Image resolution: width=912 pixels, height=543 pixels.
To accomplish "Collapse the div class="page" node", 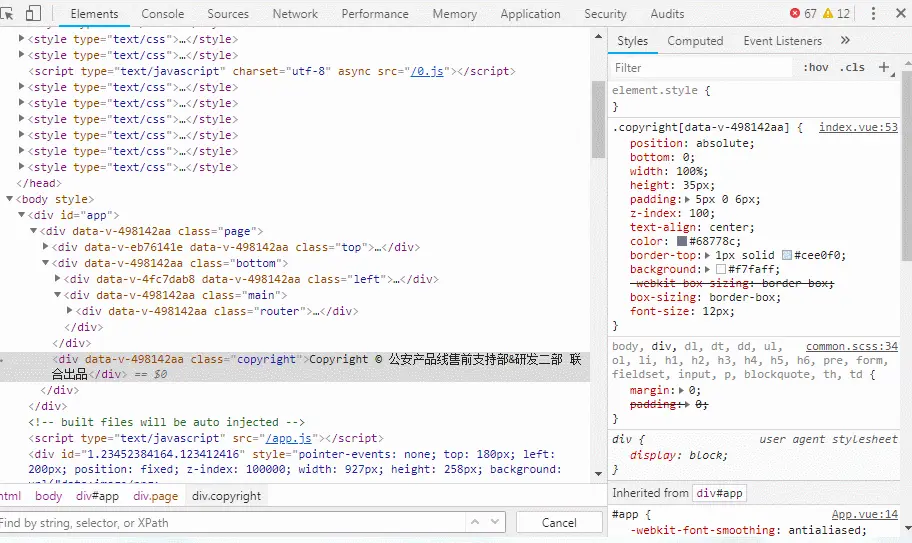I will point(34,231).
